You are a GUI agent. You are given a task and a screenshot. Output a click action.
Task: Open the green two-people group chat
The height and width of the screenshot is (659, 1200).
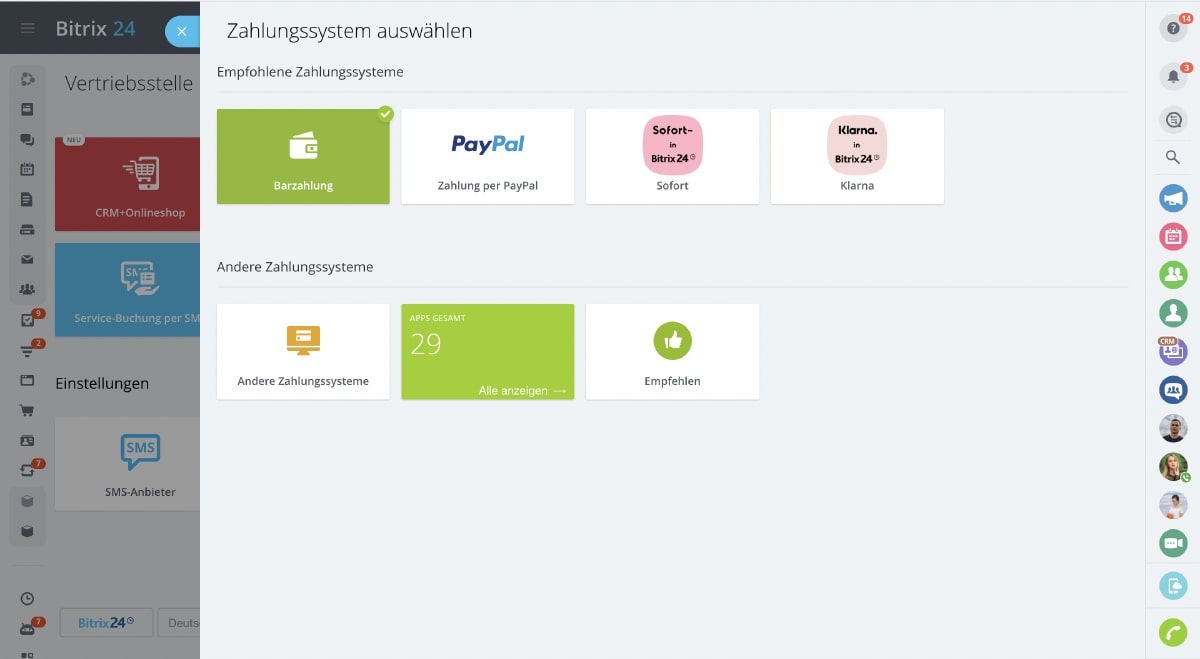[x=1173, y=274]
